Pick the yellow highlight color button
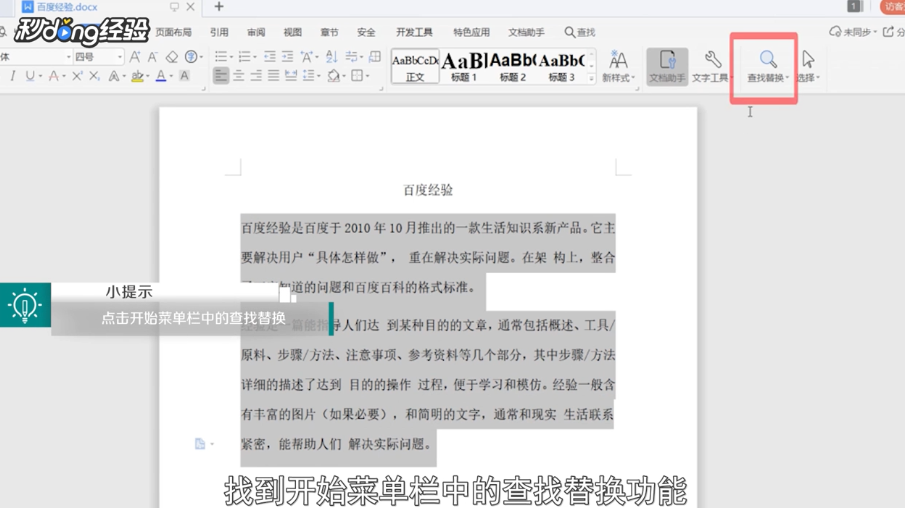905x508 pixels. [x=137, y=76]
